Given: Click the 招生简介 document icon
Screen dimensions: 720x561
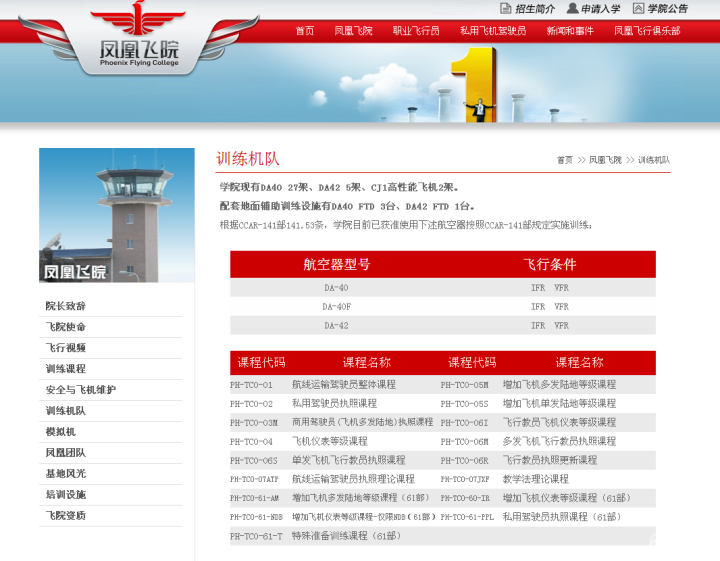Looking at the screenshot, I should pos(505,8).
